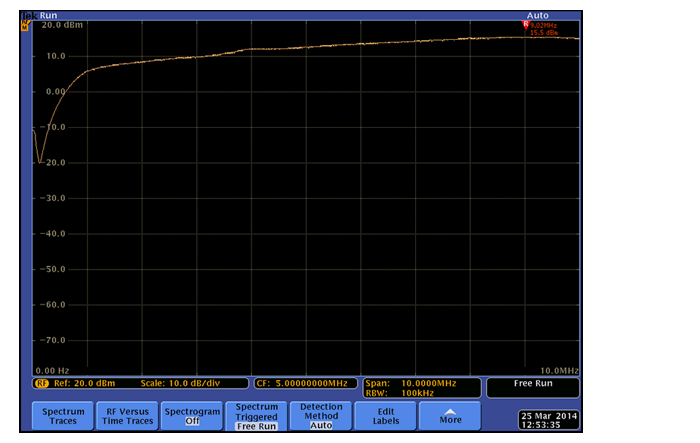
Task: Change Spectrum Triggered Free Run mode
Action: point(256,416)
